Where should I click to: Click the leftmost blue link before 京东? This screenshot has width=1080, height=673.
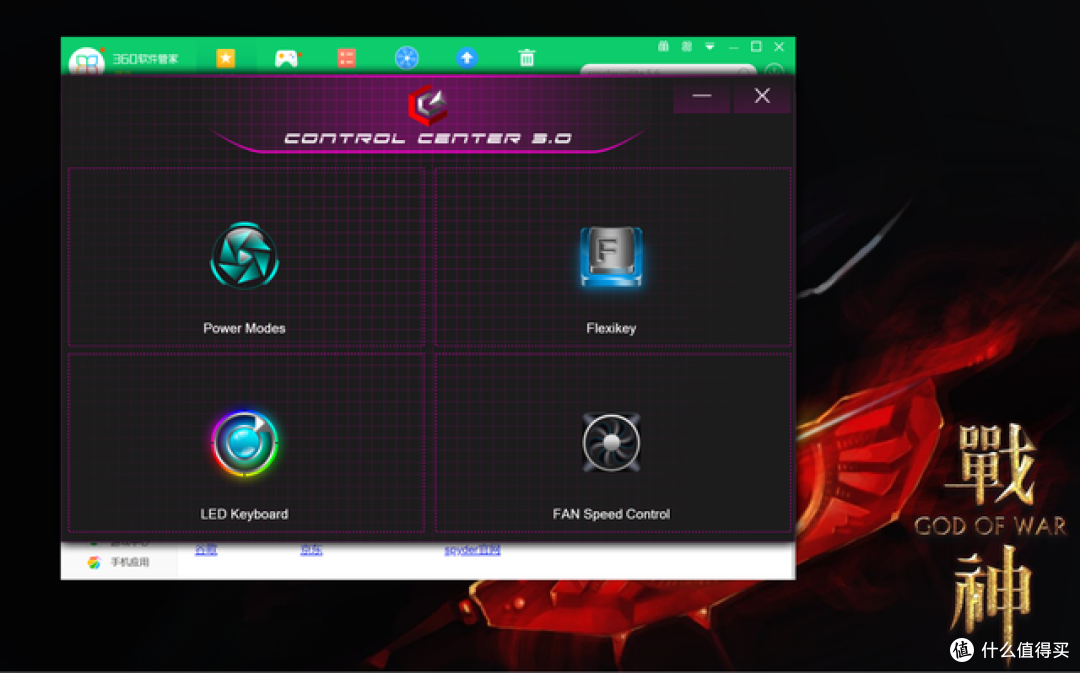(206, 550)
